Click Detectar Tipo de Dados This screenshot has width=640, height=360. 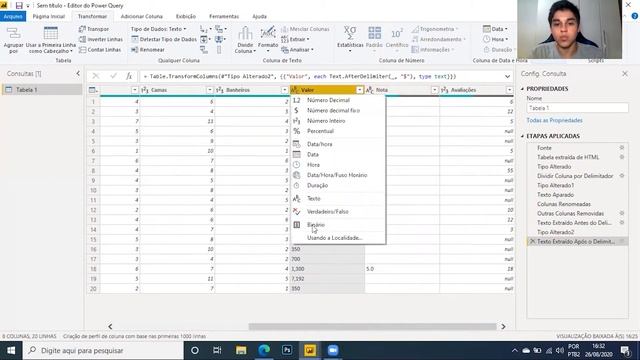pos(164,39)
